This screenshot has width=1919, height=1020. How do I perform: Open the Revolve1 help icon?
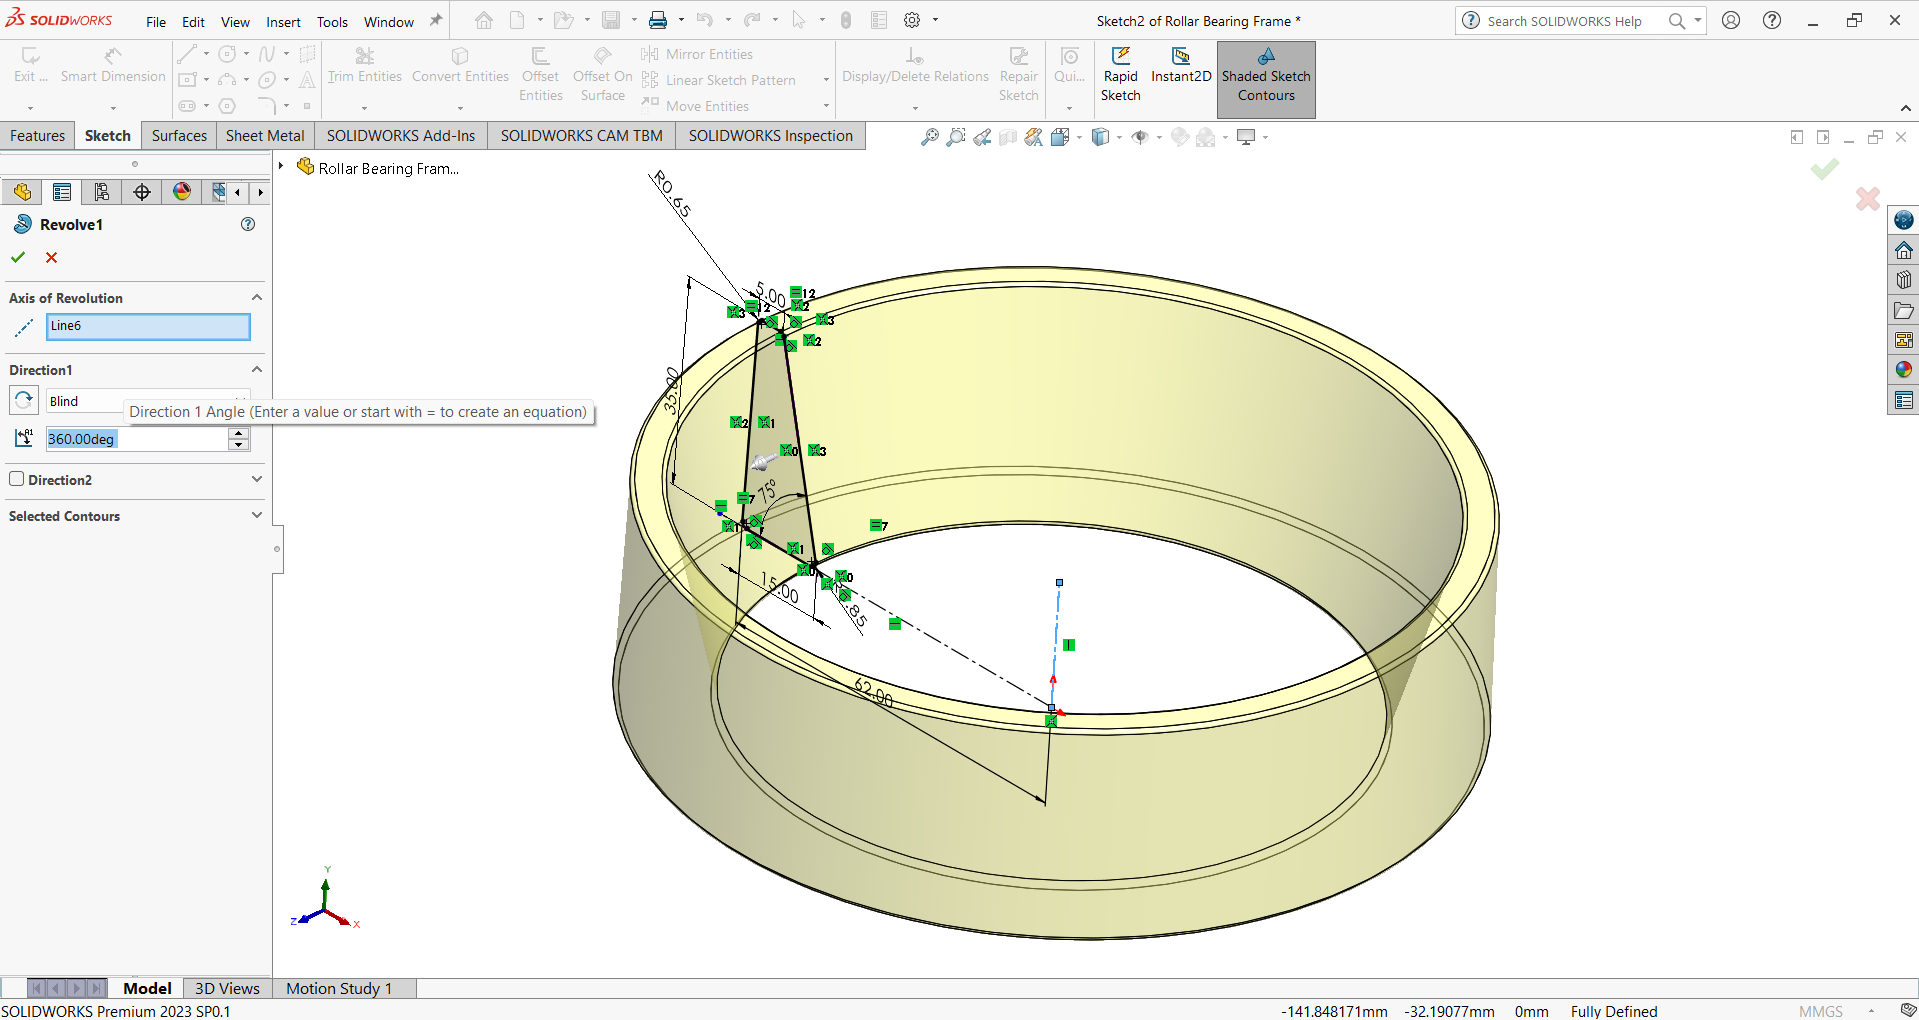tap(248, 224)
